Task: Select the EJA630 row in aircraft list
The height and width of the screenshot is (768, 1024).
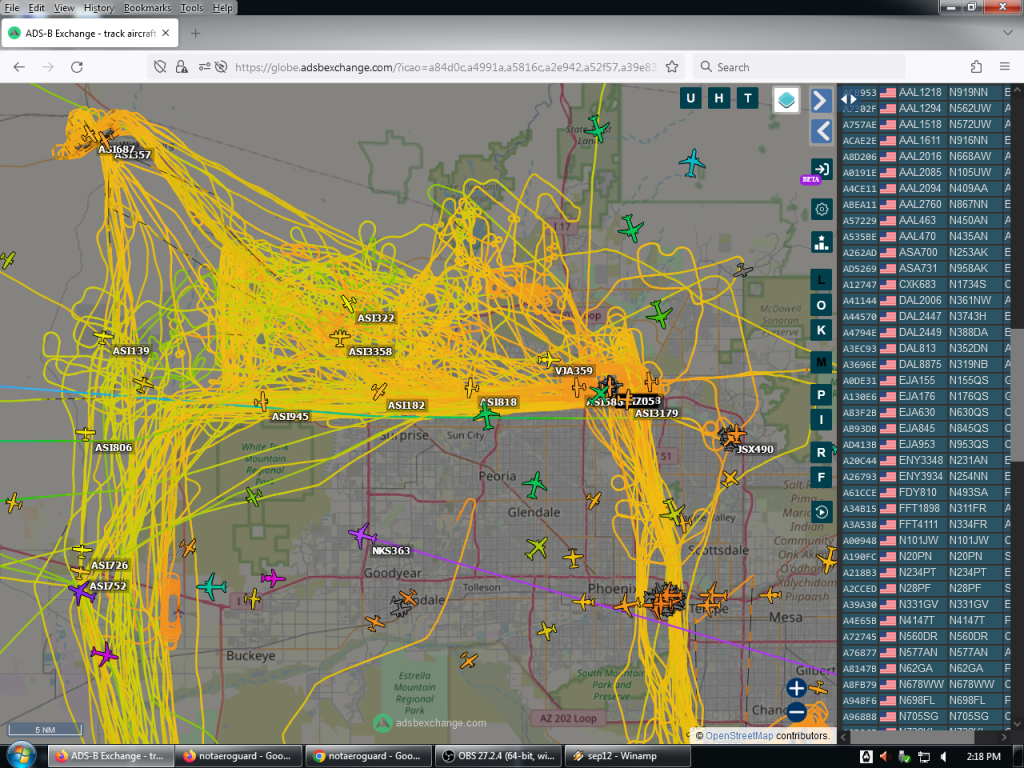Action: pyautogui.click(x=926, y=412)
